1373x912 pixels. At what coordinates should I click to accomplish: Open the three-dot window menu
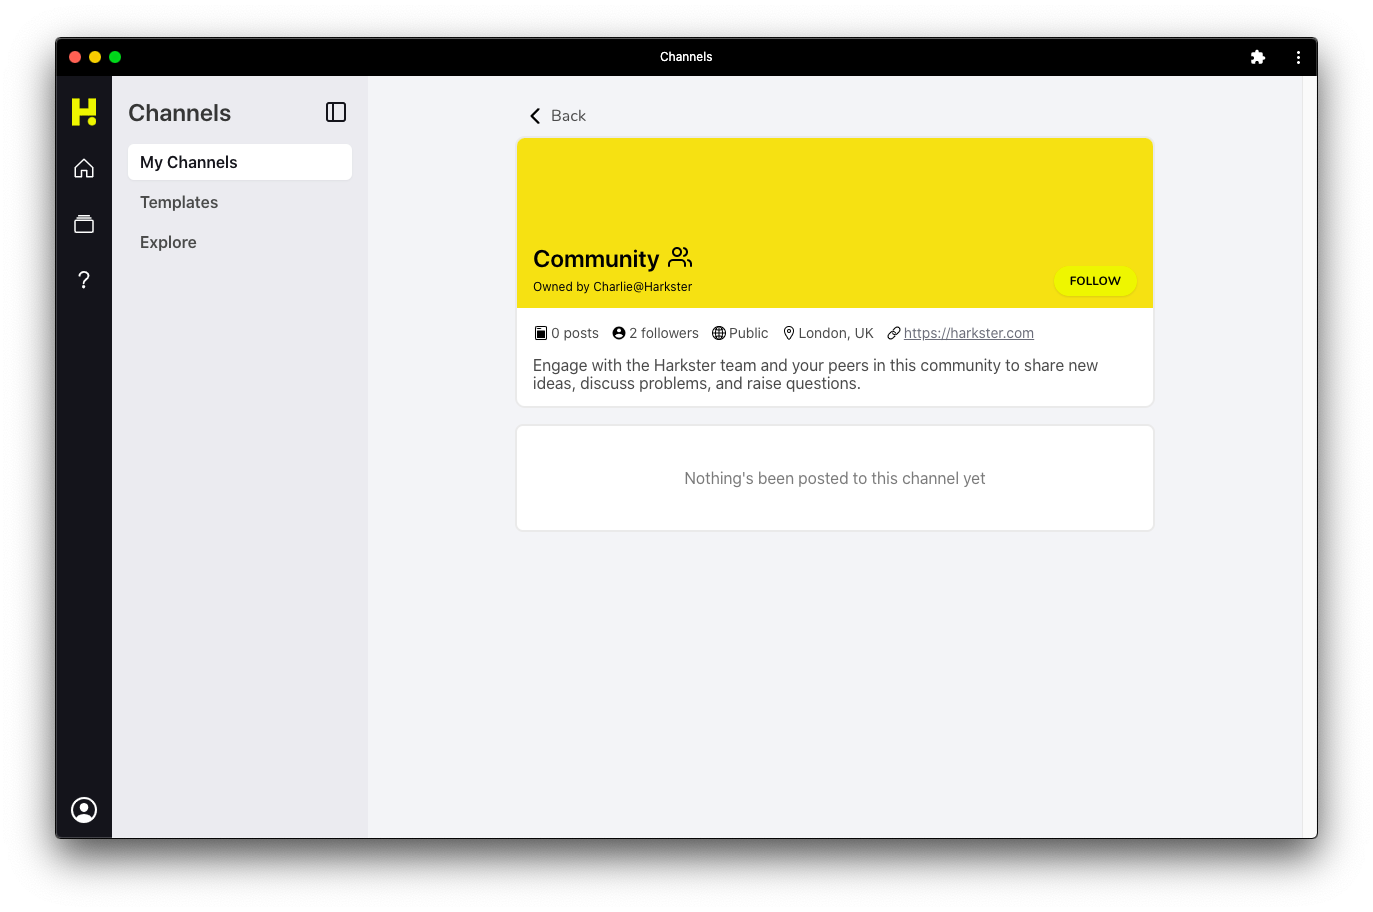tap(1298, 57)
